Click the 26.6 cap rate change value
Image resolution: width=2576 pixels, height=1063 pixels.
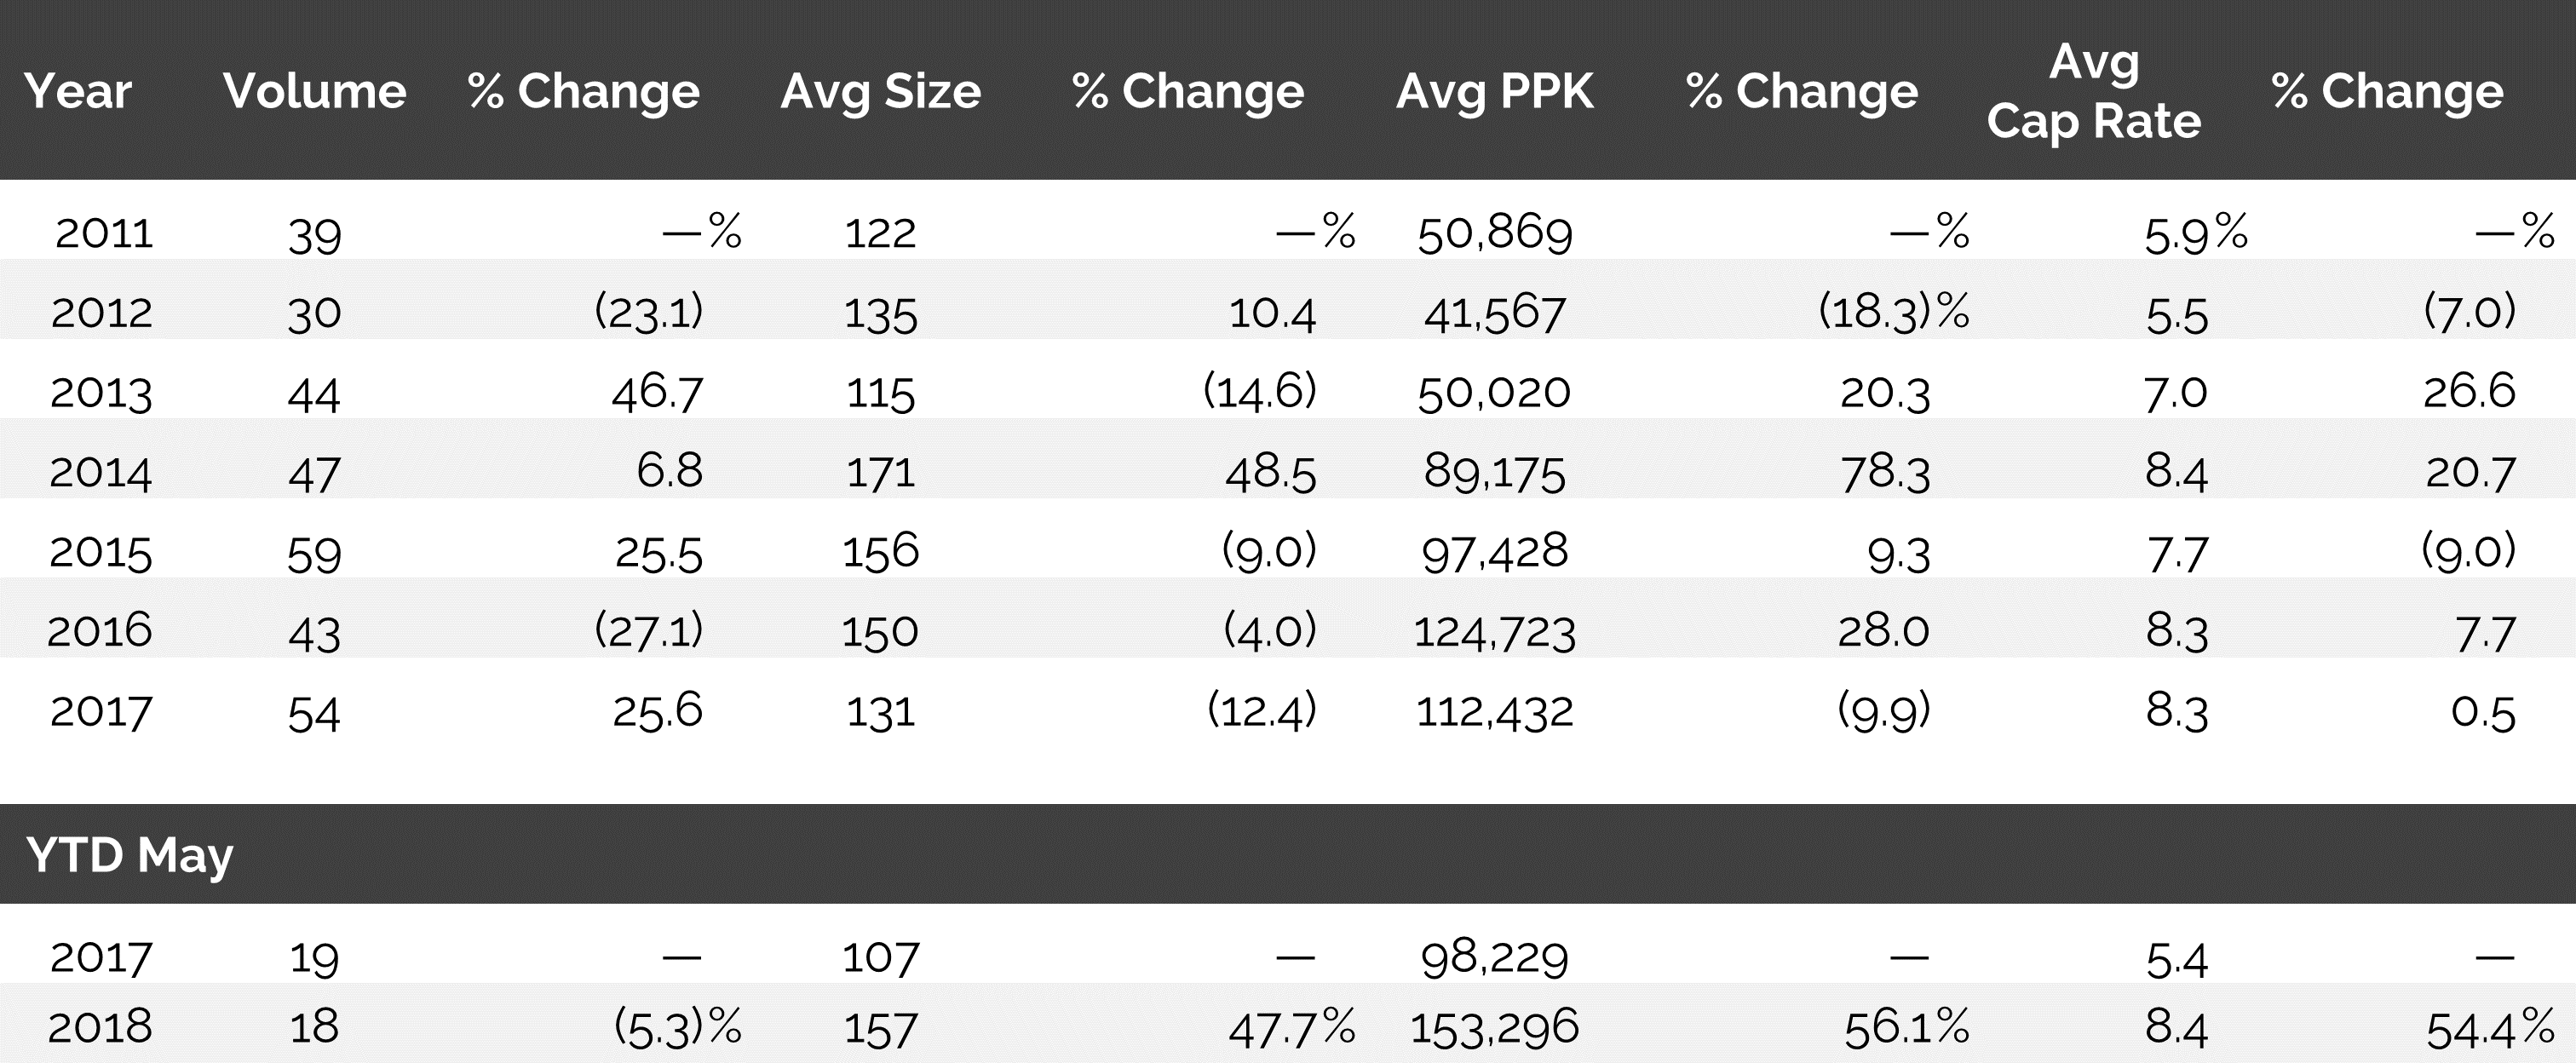[x=2469, y=391]
